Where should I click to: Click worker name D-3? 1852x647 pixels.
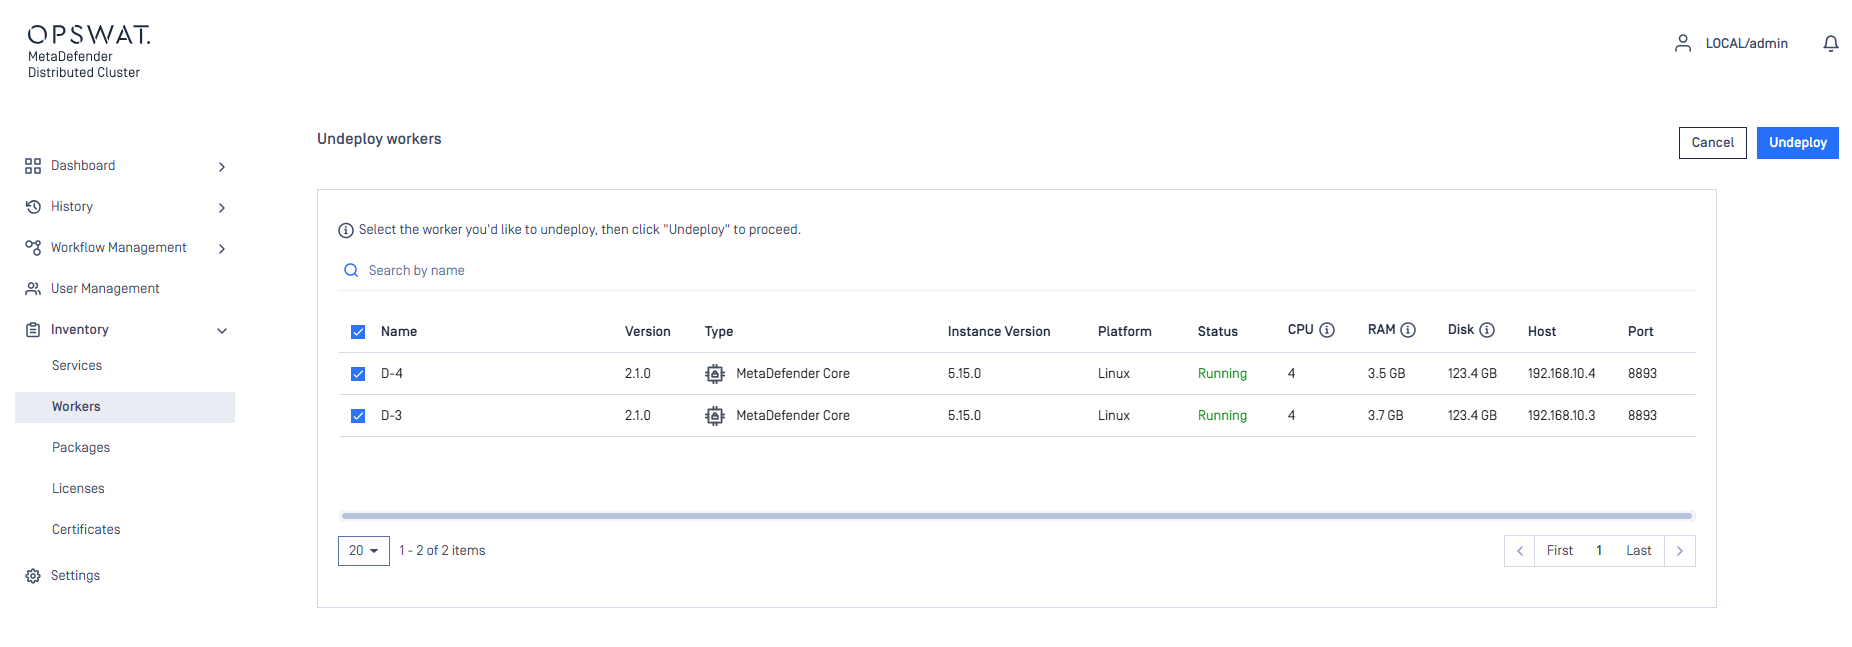click(x=392, y=416)
